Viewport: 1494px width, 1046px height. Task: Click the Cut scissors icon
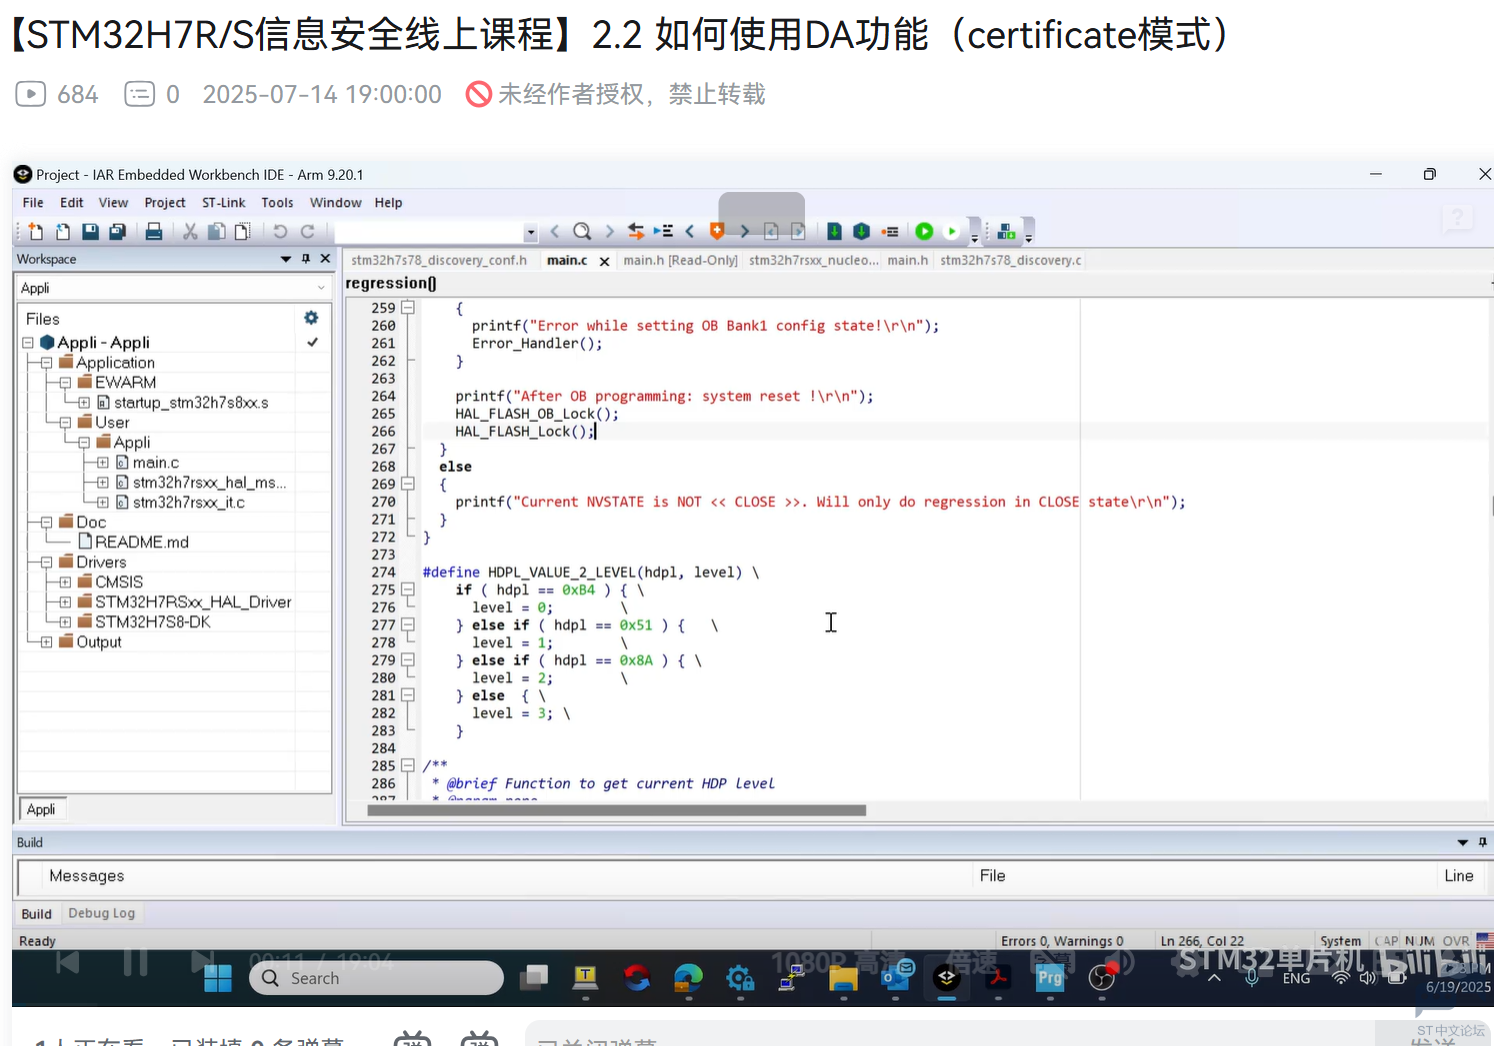(190, 232)
